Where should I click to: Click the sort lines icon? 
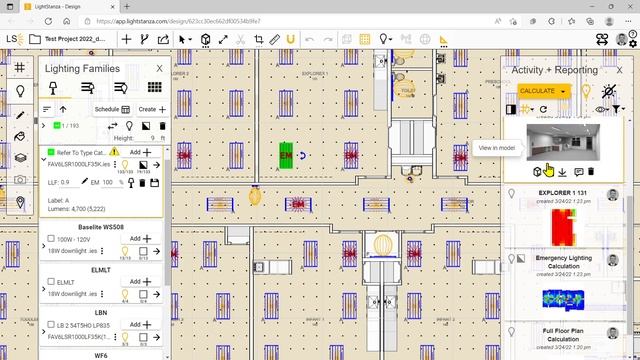click(47, 109)
